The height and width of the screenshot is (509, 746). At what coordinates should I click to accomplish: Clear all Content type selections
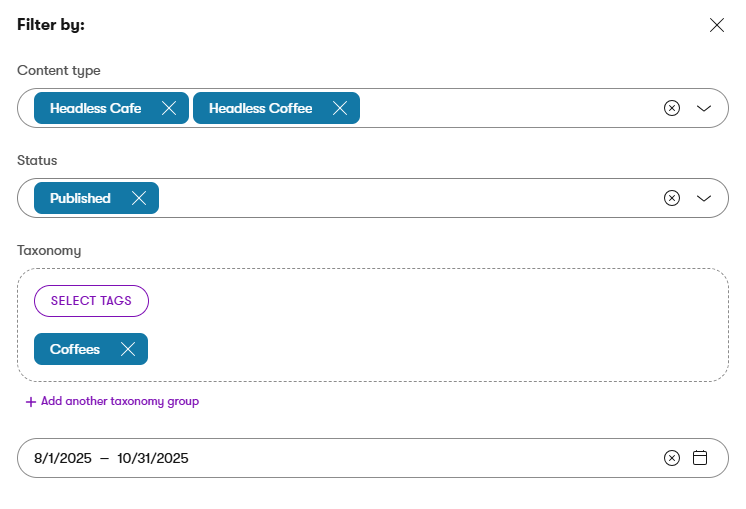point(672,108)
